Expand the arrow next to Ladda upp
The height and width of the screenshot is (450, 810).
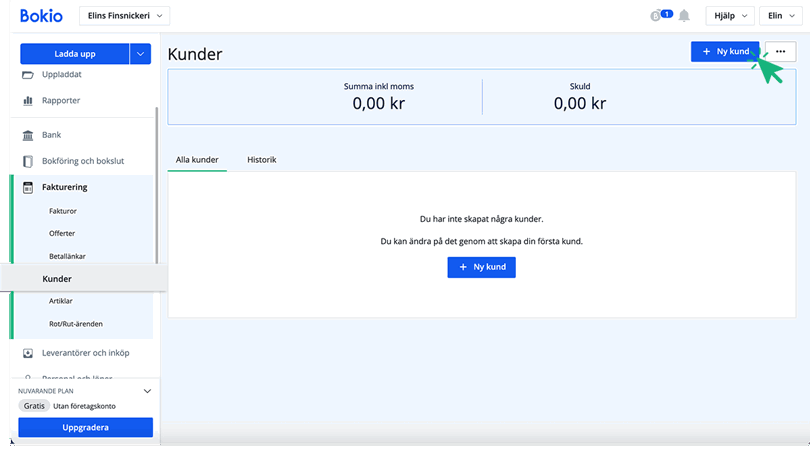(141, 54)
